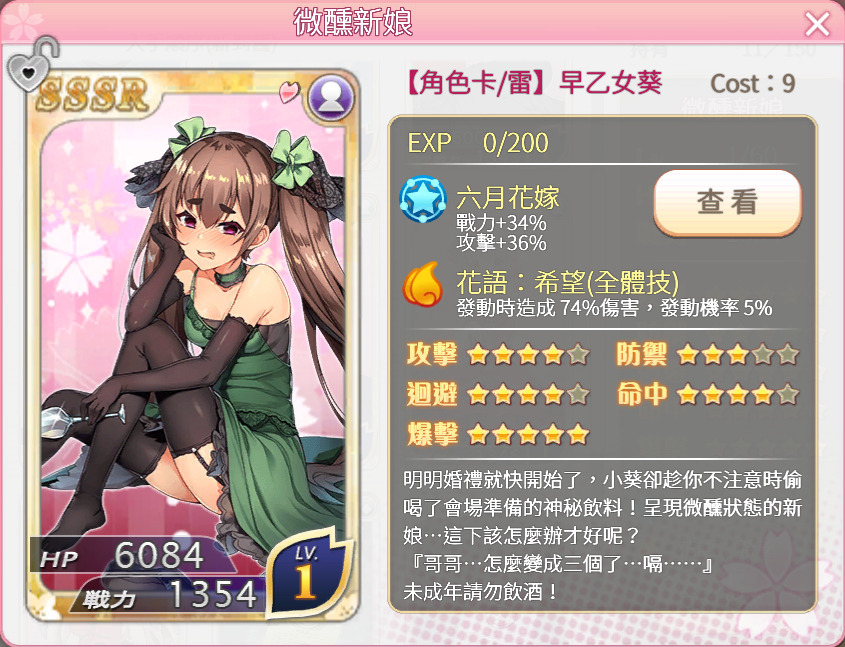The width and height of the screenshot is (845, 647).
Task: Click the SSSR rarity badge
Action: (93, 94)
